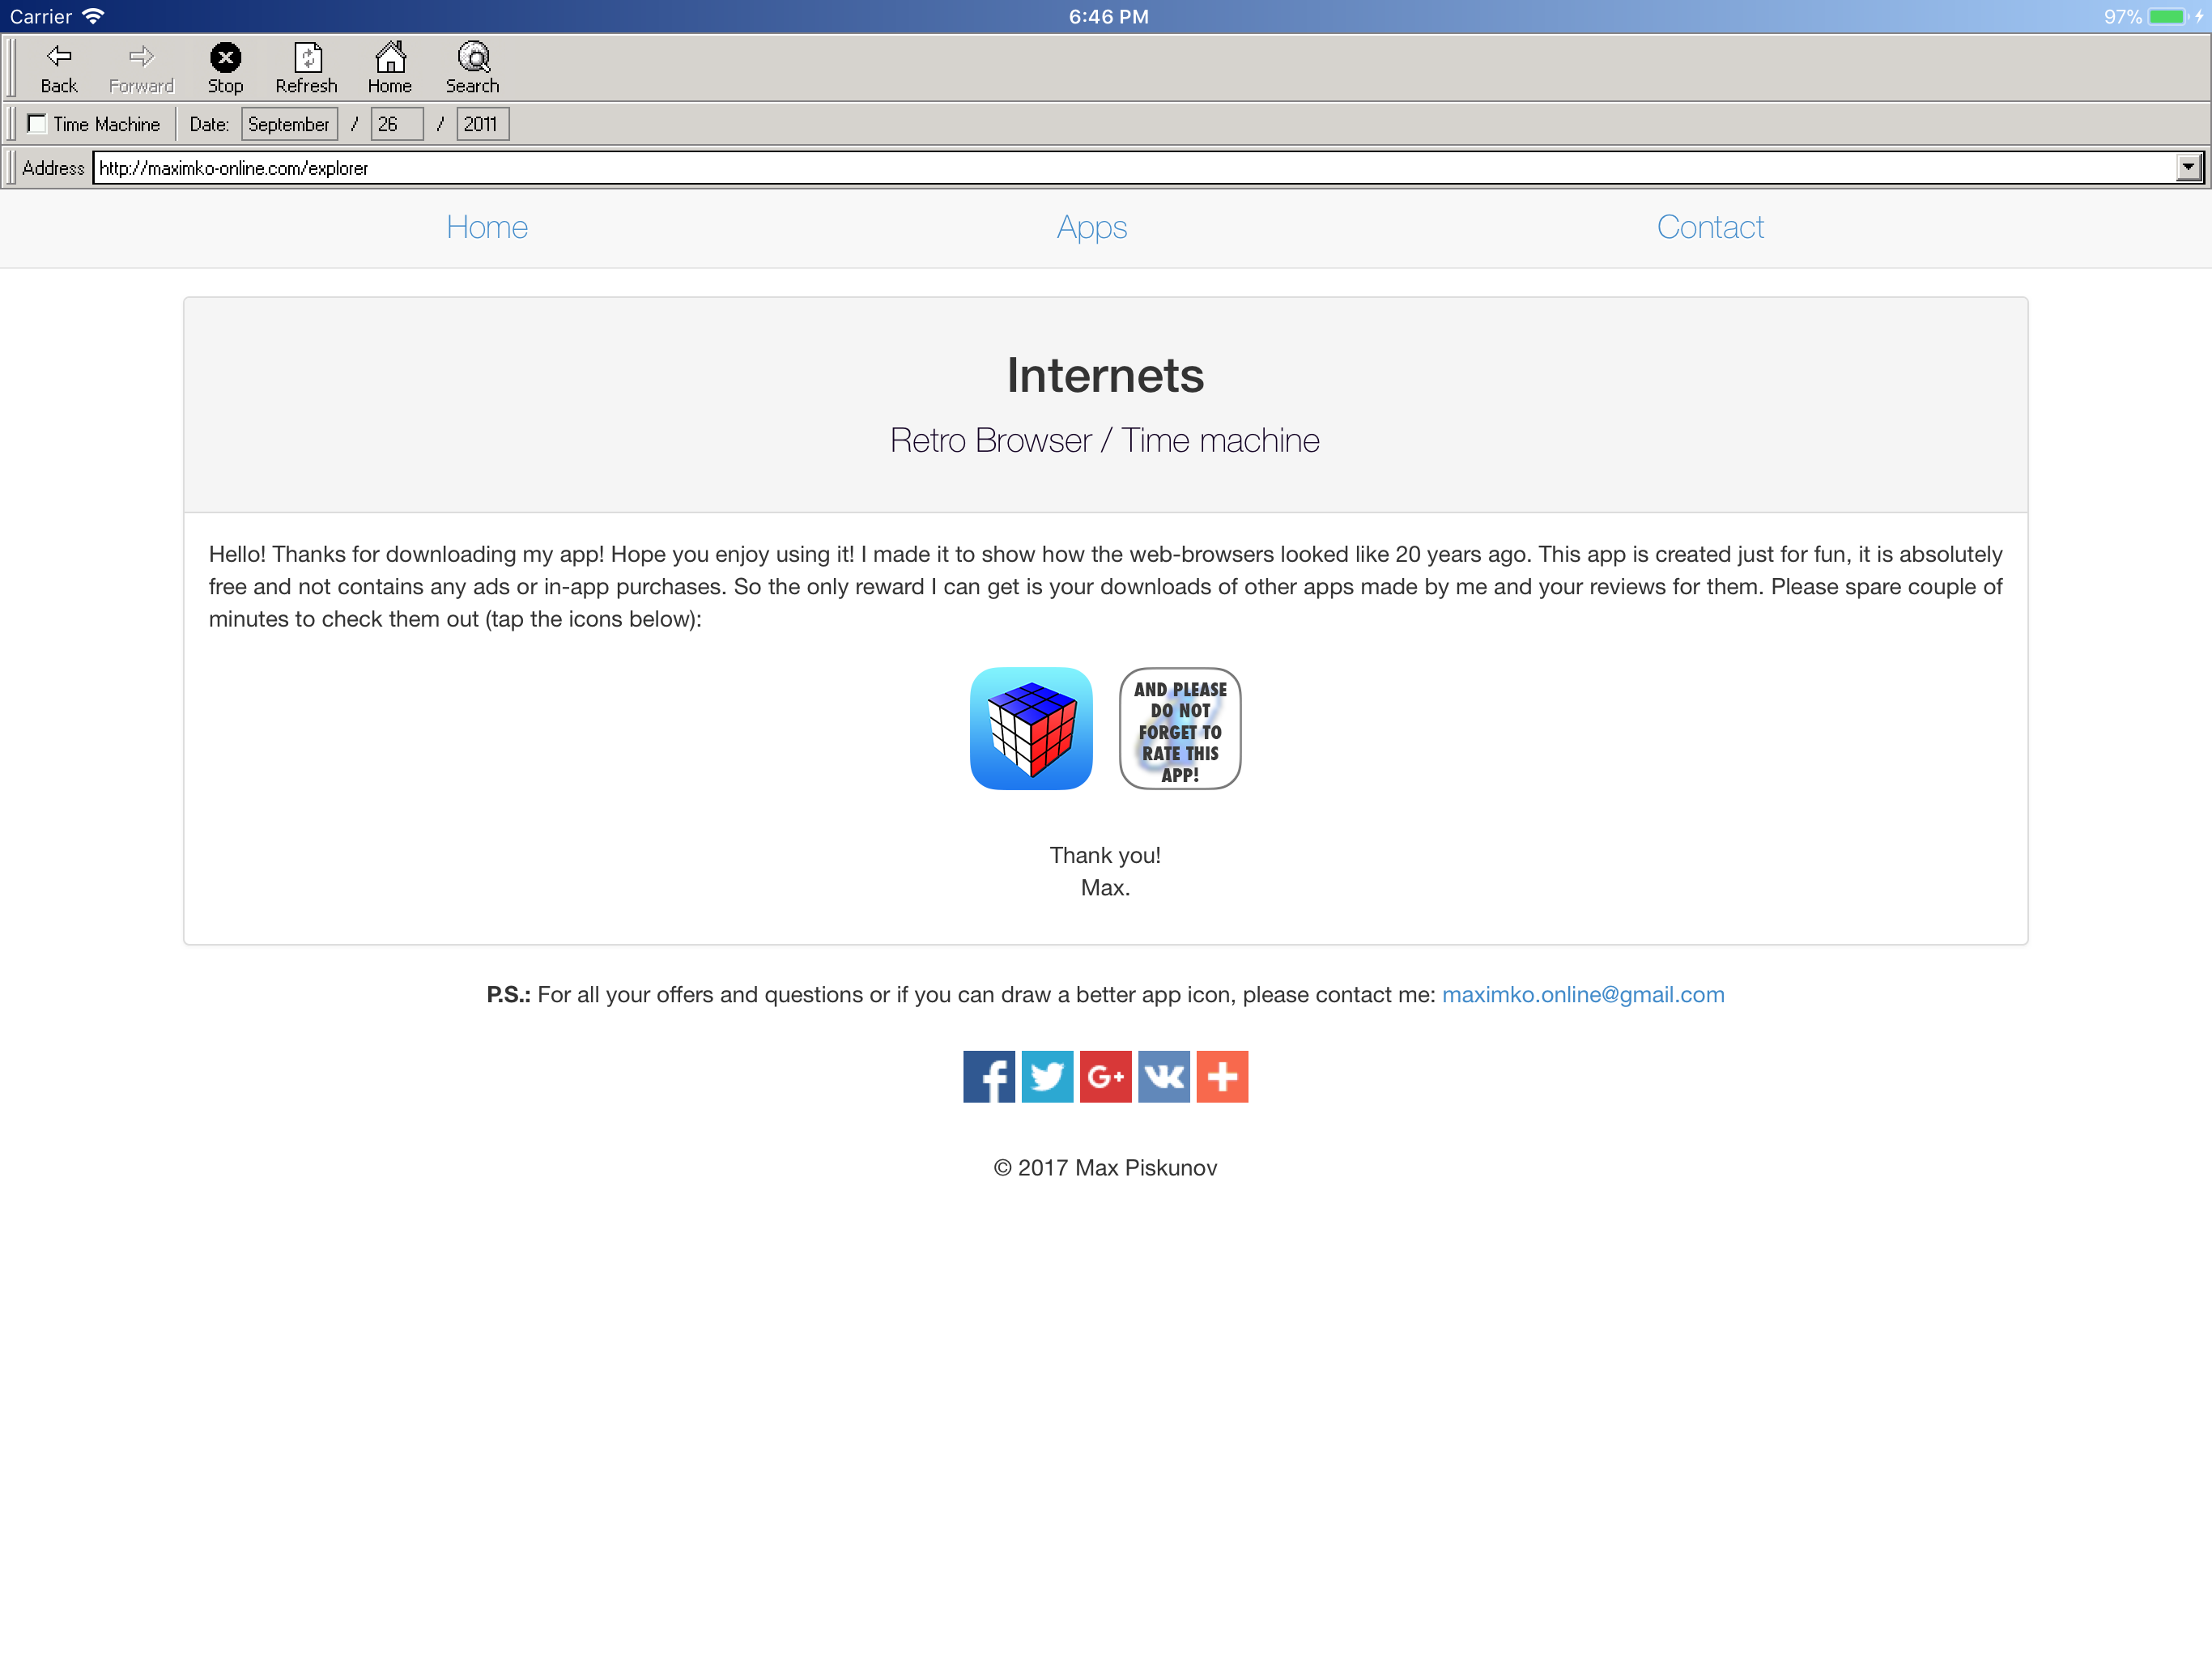Click the September month field
Viewport: 2212px width, 1658px height.
click(x=289, y=123)
